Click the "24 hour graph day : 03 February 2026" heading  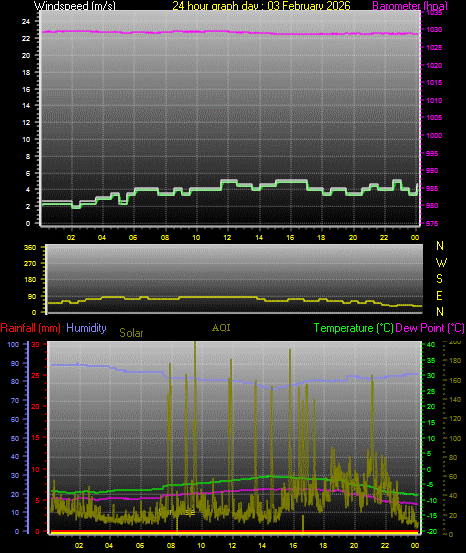tap(261, 6)
